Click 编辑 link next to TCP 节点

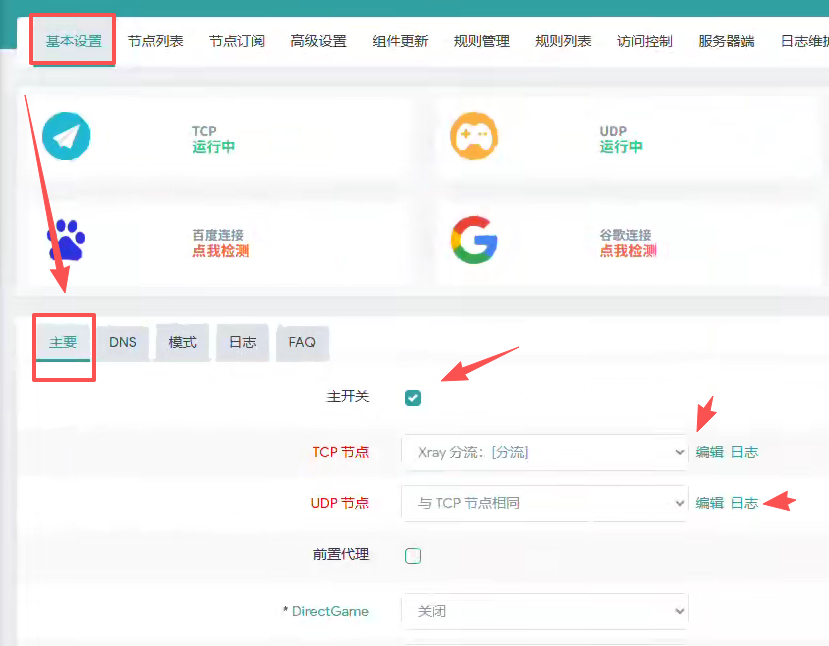pos(710,452)
